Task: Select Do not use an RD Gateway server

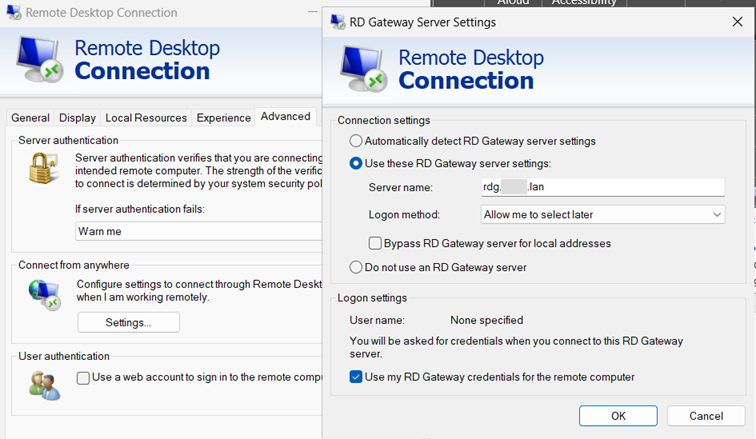Action: click(x=355, y=267)
